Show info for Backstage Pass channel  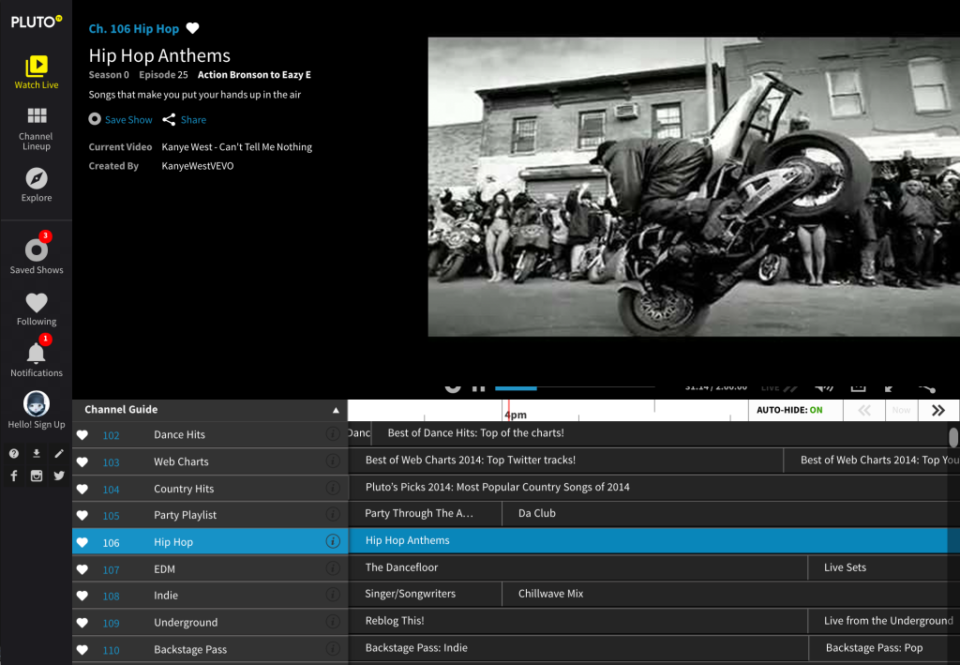[x=332, y=648]
